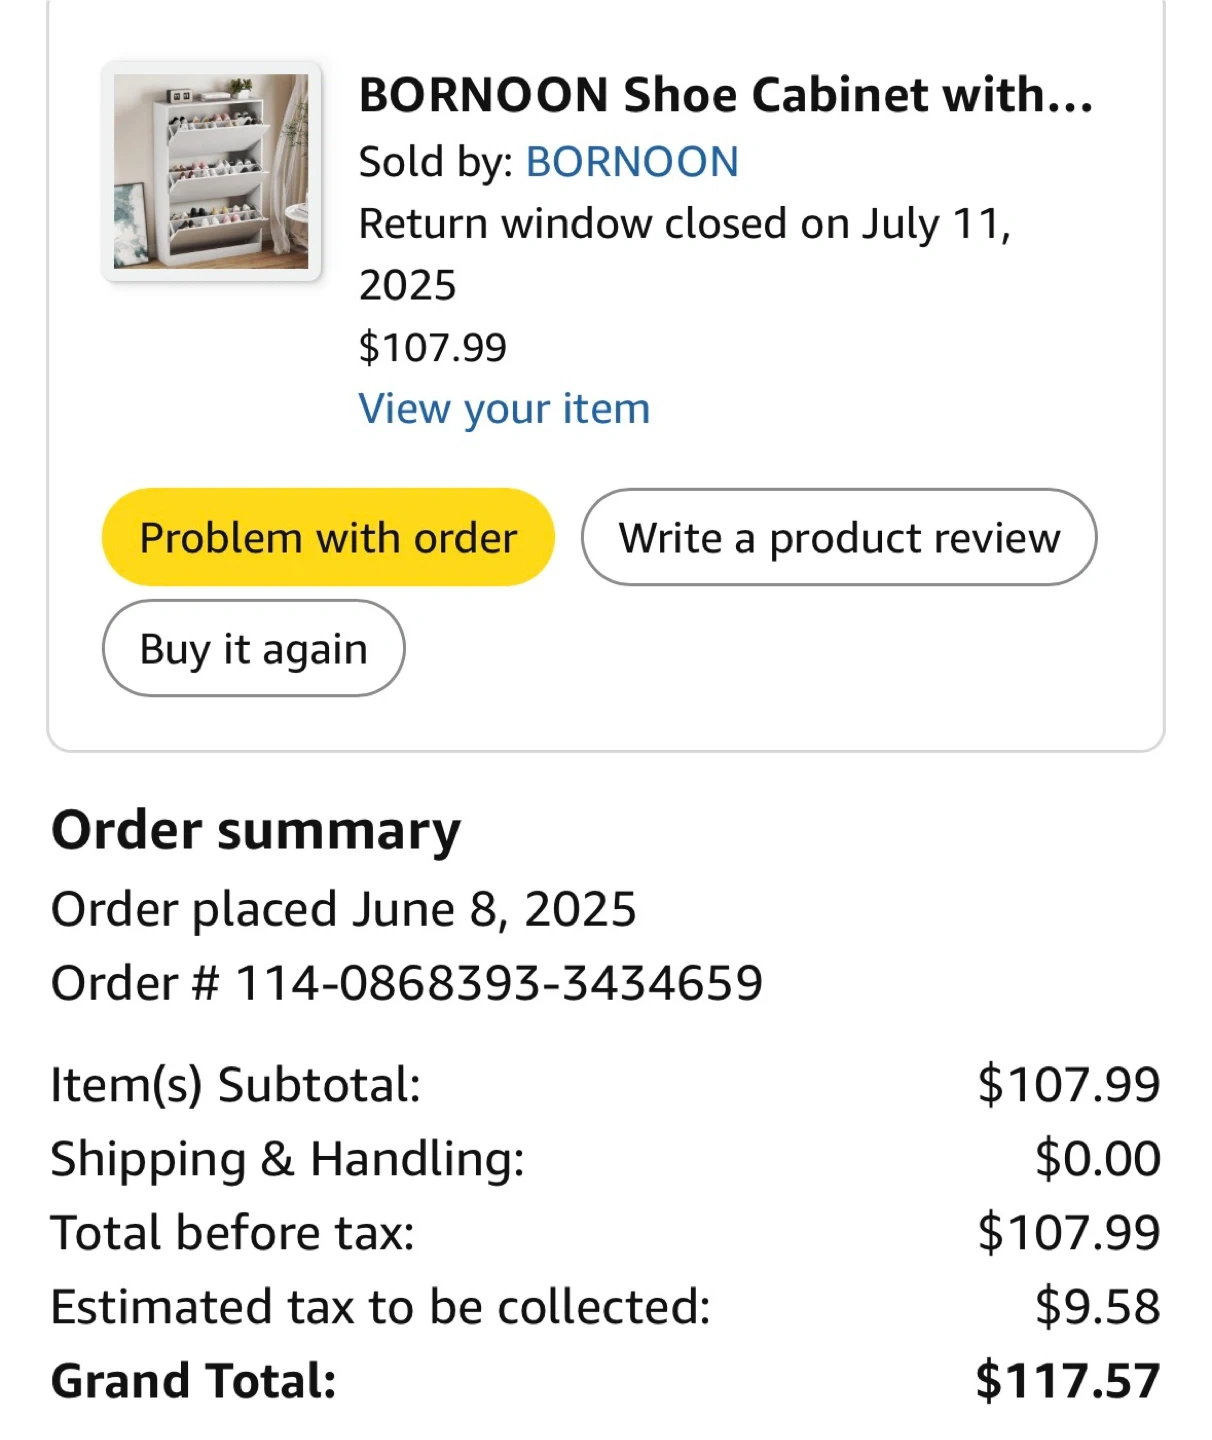Screen dimensions: 1212x1440
Task: Tap the $0.00 shipping amount
Action: pyautogui.click(x=1097, y=1159)
